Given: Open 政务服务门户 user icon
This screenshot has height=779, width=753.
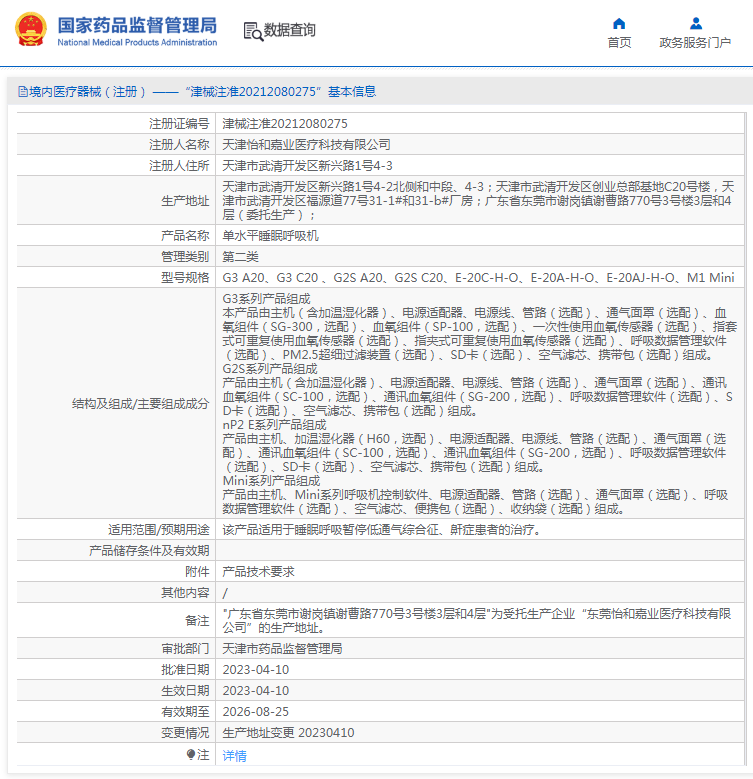Looking at the screenshot, I should 696,23.
